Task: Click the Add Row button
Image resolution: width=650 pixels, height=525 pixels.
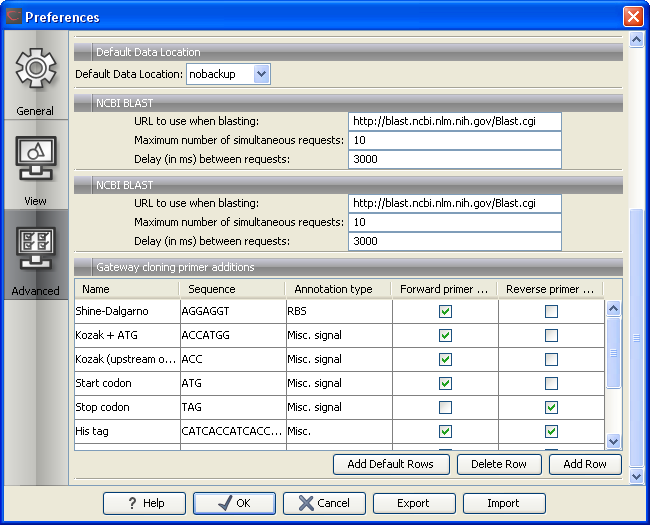Action: tap(585, 464)
